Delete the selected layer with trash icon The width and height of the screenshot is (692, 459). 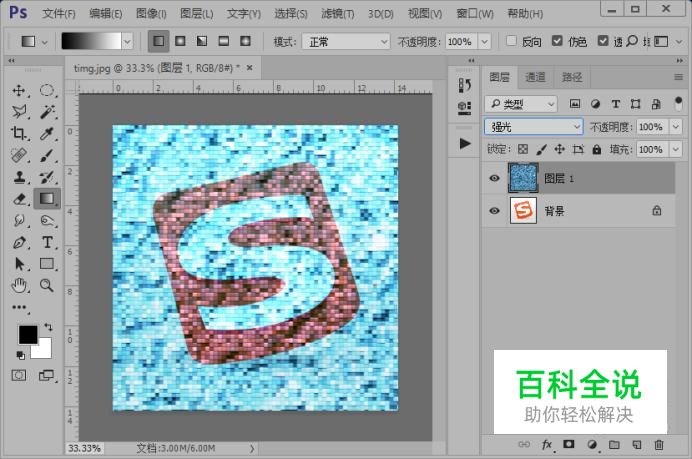659,444
